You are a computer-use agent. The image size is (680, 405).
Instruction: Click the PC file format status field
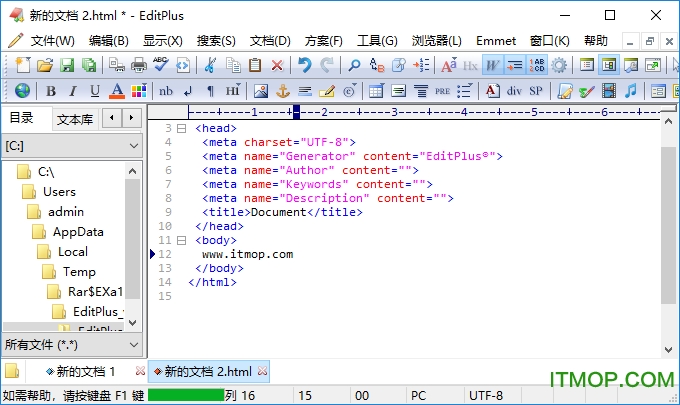(418, 395)
